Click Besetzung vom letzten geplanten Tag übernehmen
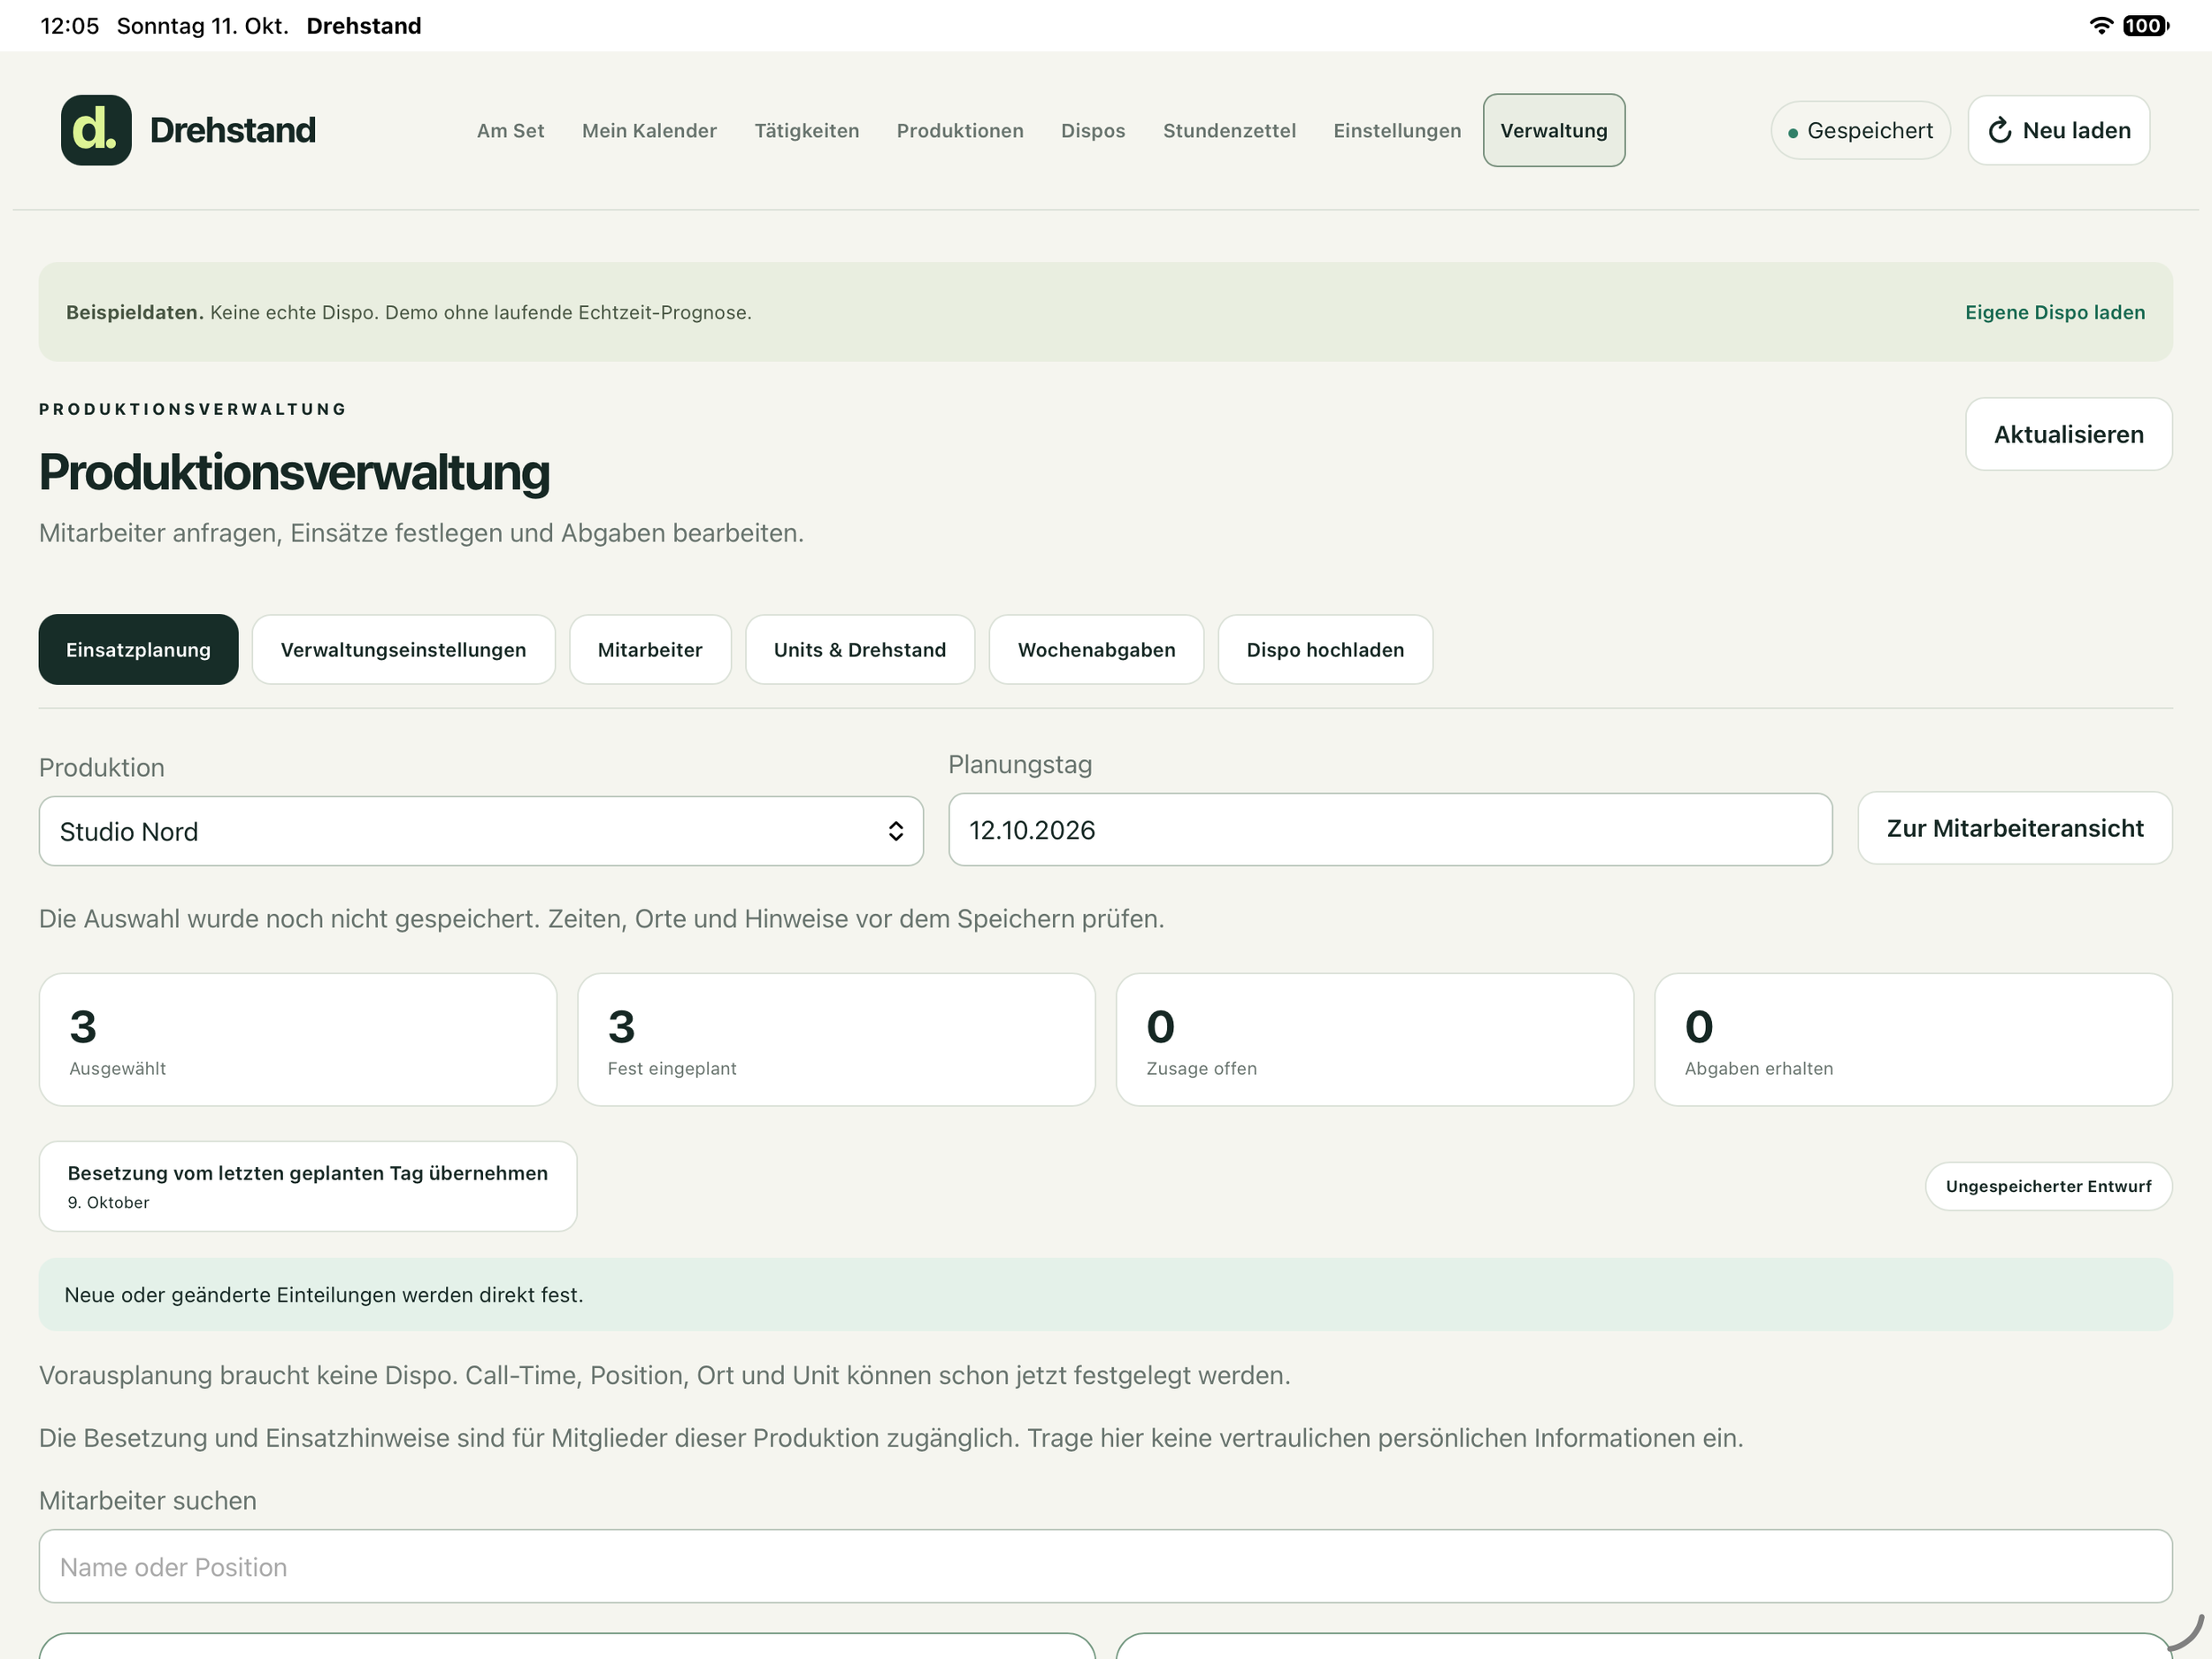 (x=308, y=1186)
